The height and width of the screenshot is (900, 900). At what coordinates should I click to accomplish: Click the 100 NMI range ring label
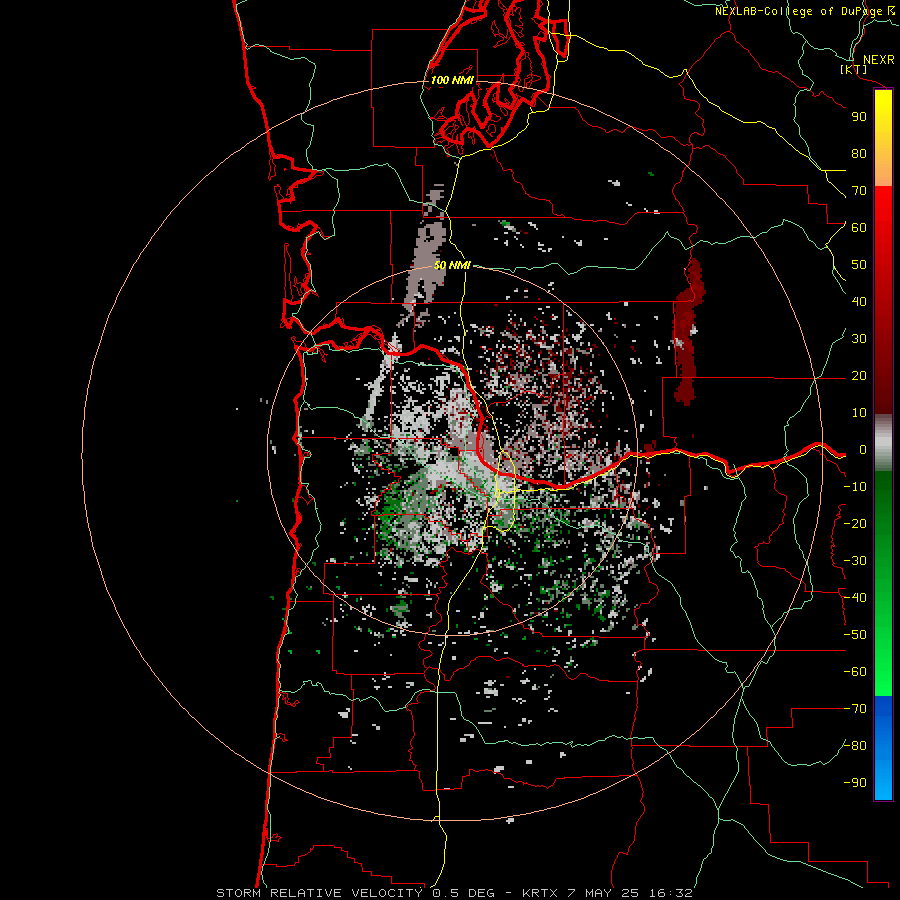coord(452,80)
